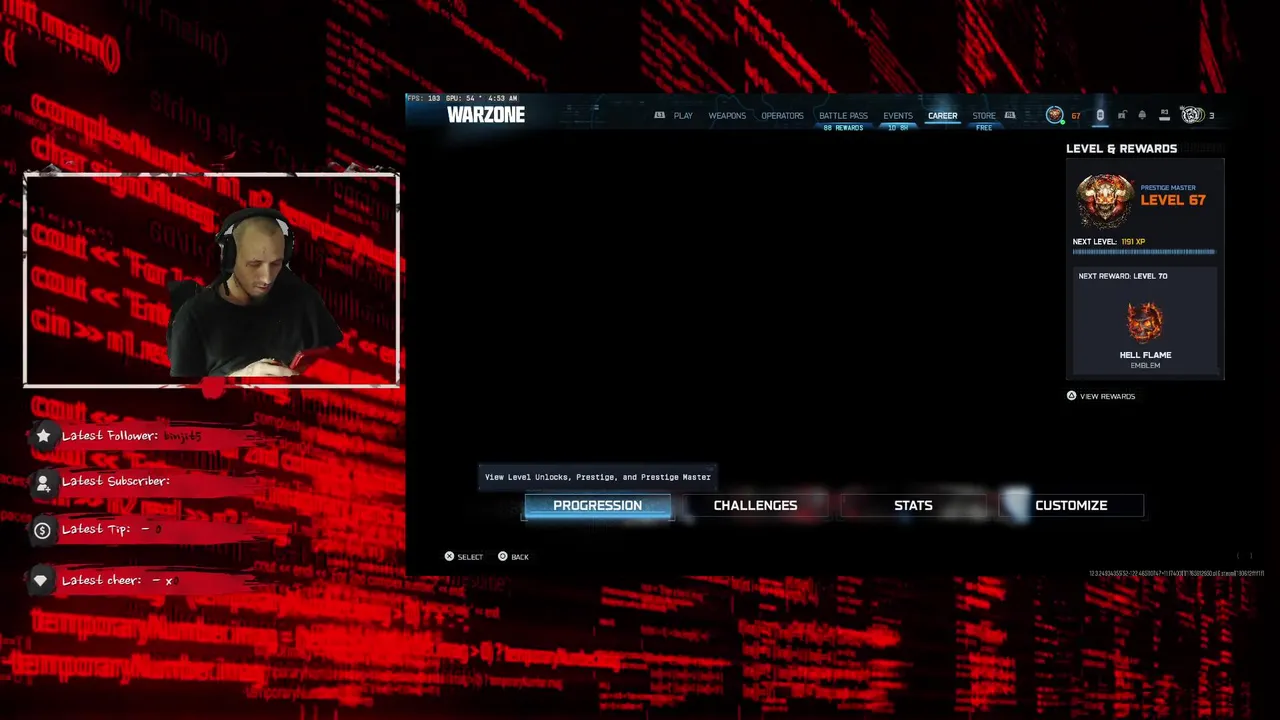
Task: Select the CAREER tab
Action: click(942, 116)
